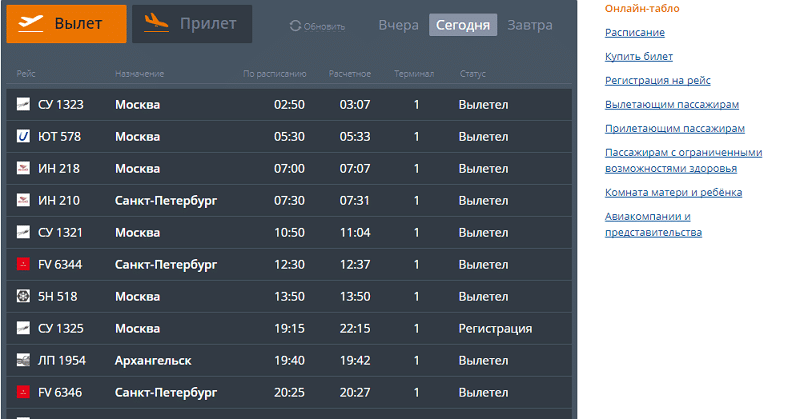Click scheduled time 02:50
Image resolution: width=800 pixels, height=419 pixels.
(289, 105)
